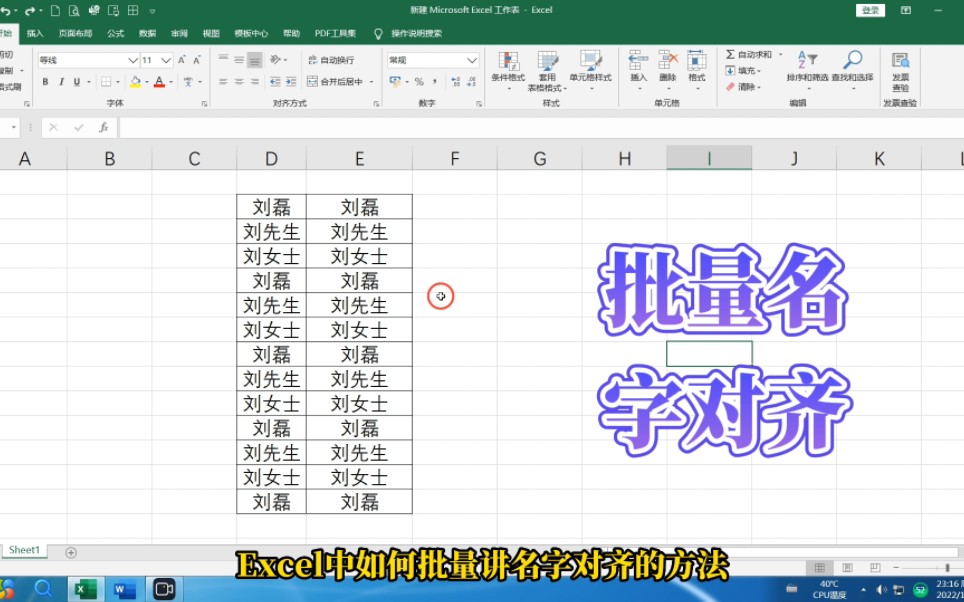Click the Sheet1 worksheet tab
This screenshot has height=602, width=964.
click(24, 549)
